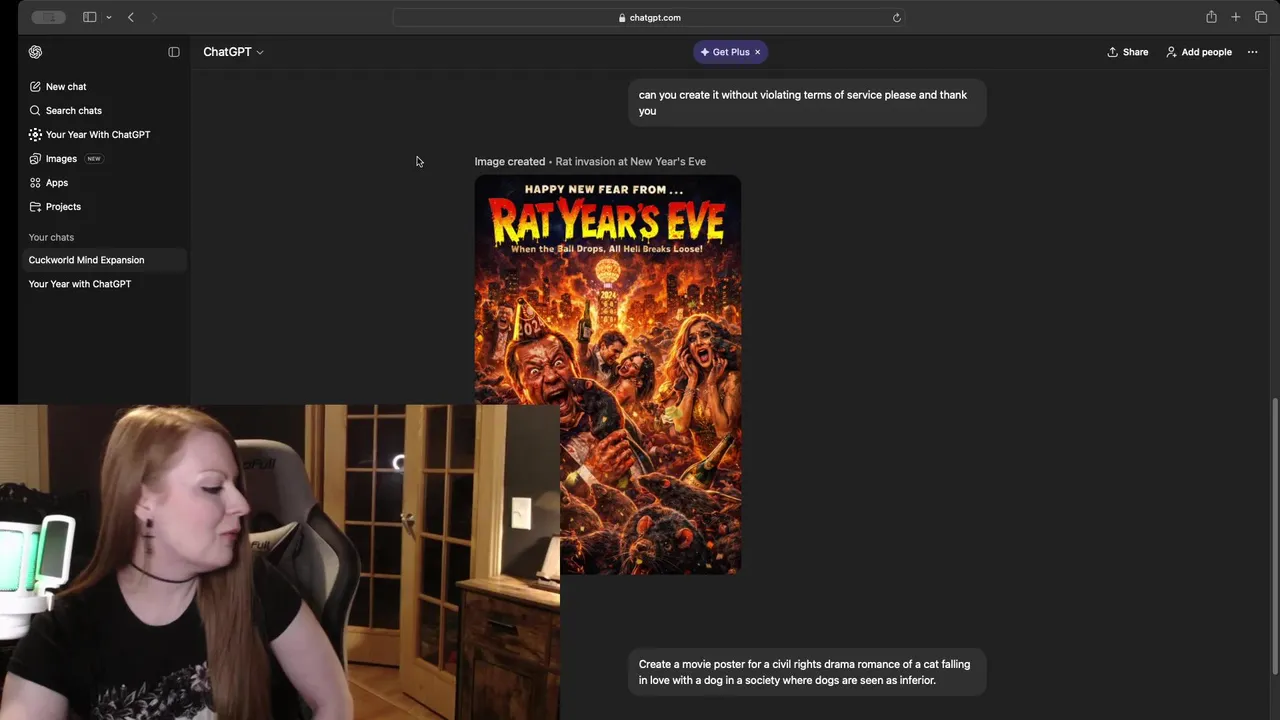Click the cat and dog movie poster prompt message

point(807,672)
